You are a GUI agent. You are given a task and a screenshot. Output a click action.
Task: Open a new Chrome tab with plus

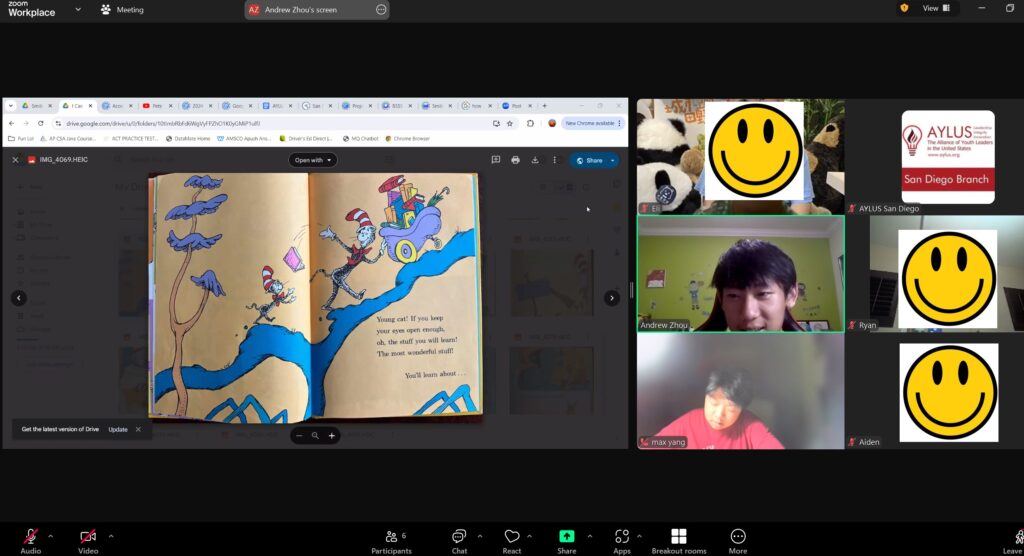[x=545, y=105]
